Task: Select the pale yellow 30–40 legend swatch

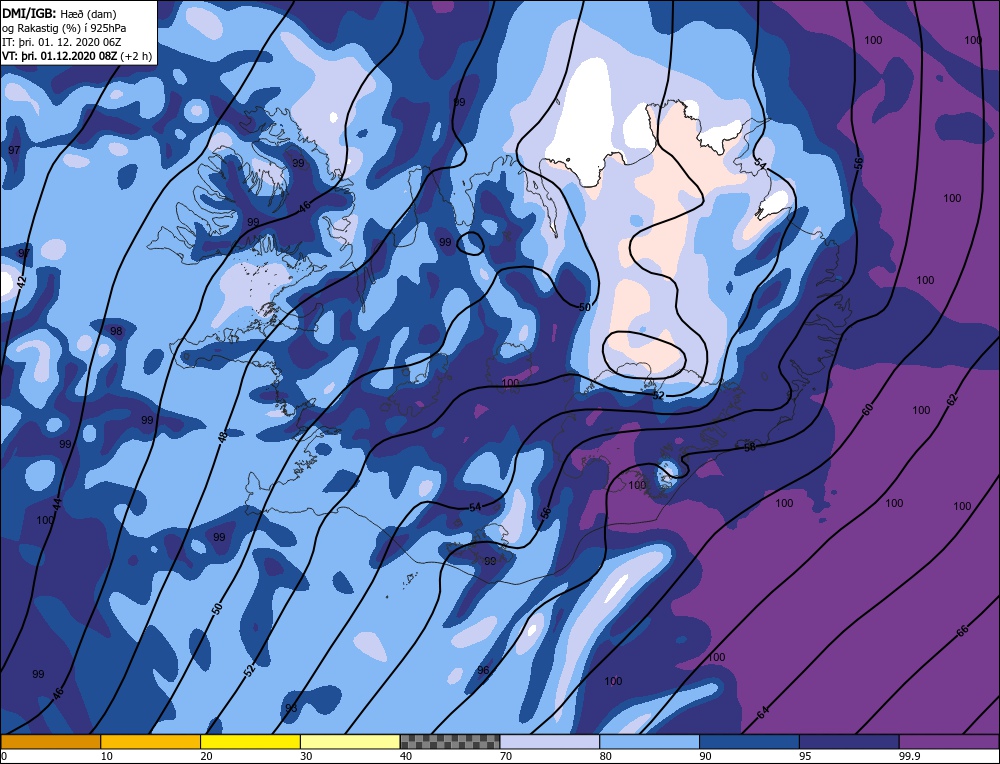Action: (x=350, y=742)
